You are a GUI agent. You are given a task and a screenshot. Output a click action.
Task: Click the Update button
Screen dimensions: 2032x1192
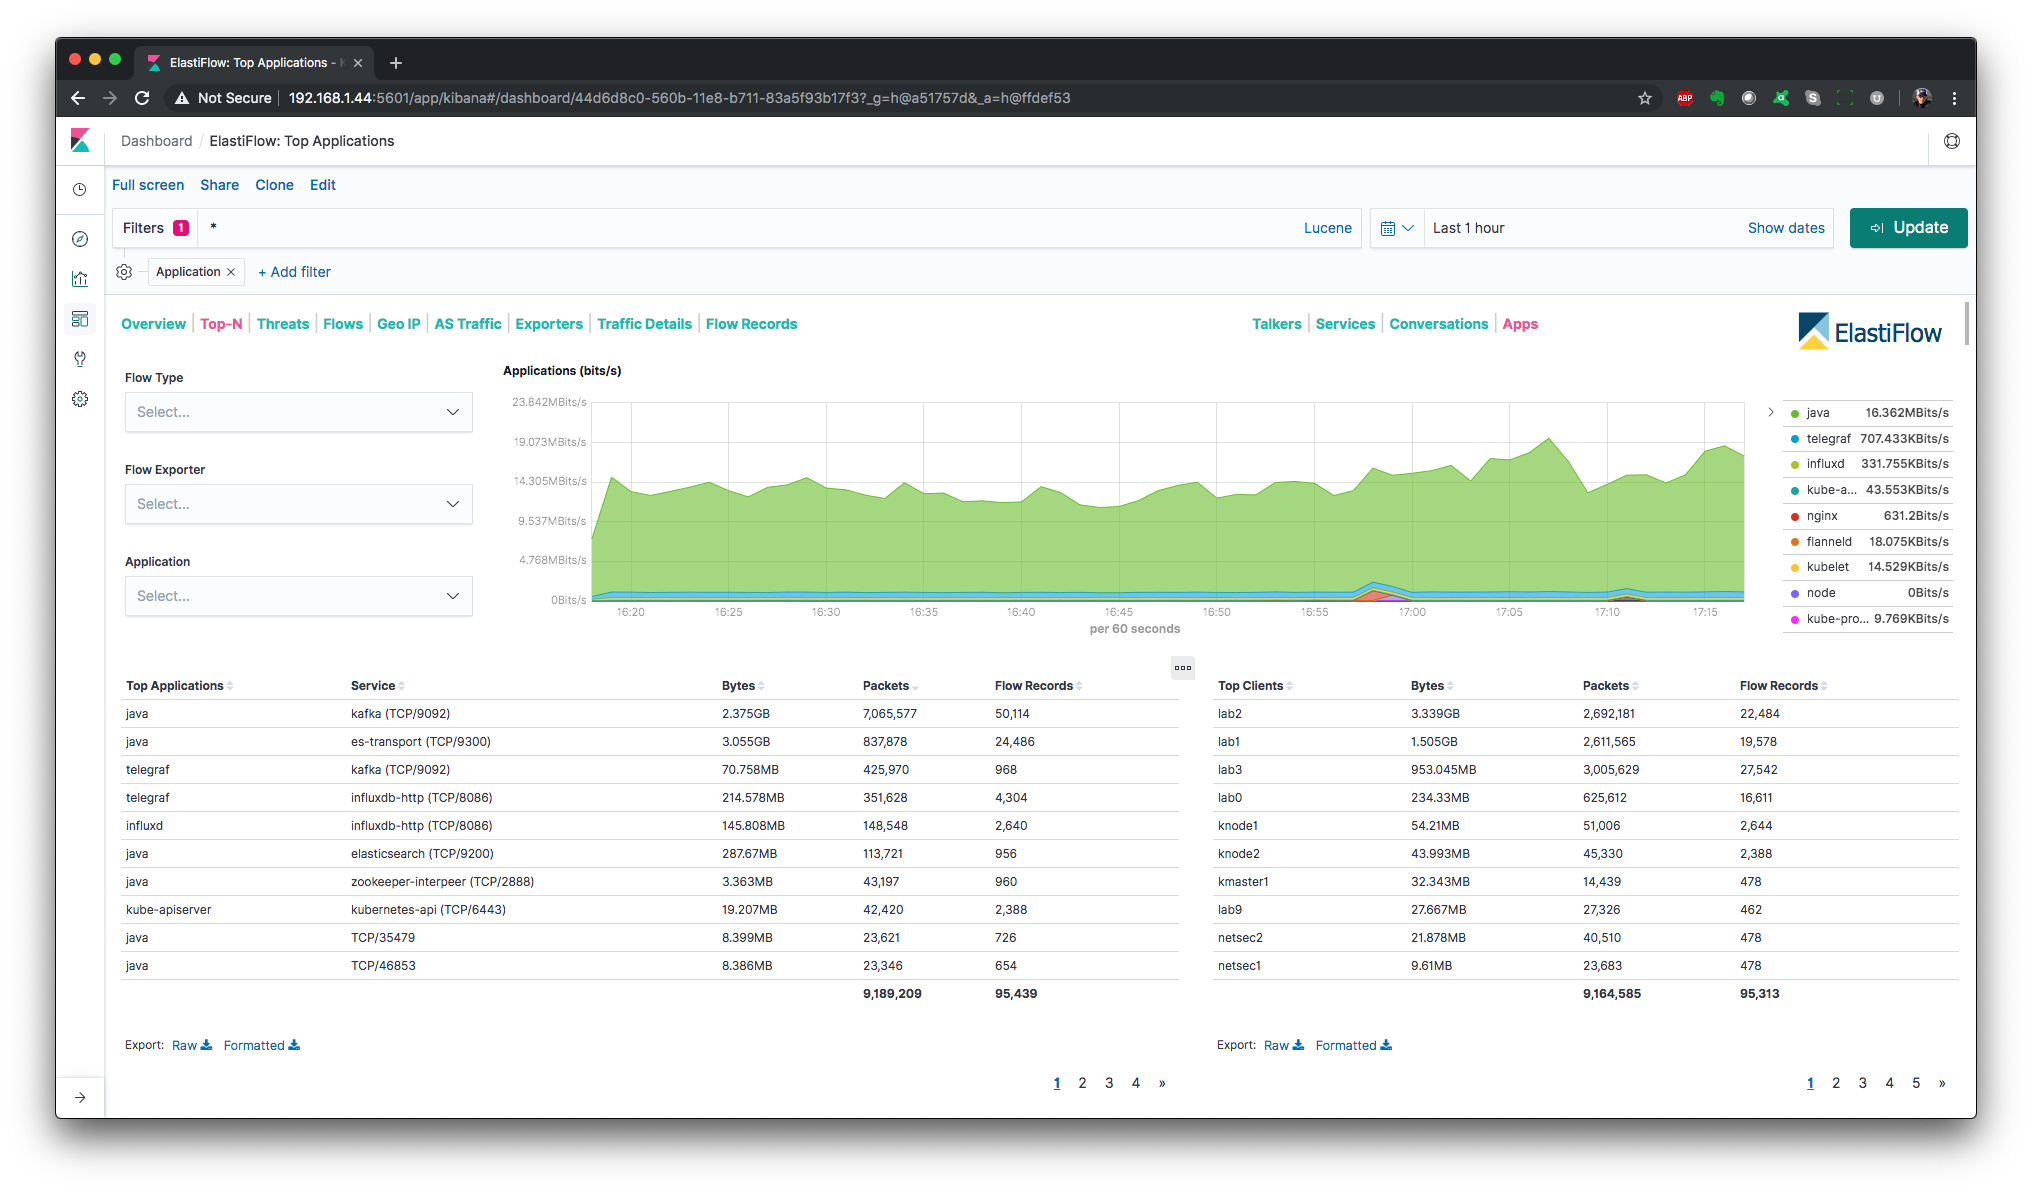click(1908, 228)
